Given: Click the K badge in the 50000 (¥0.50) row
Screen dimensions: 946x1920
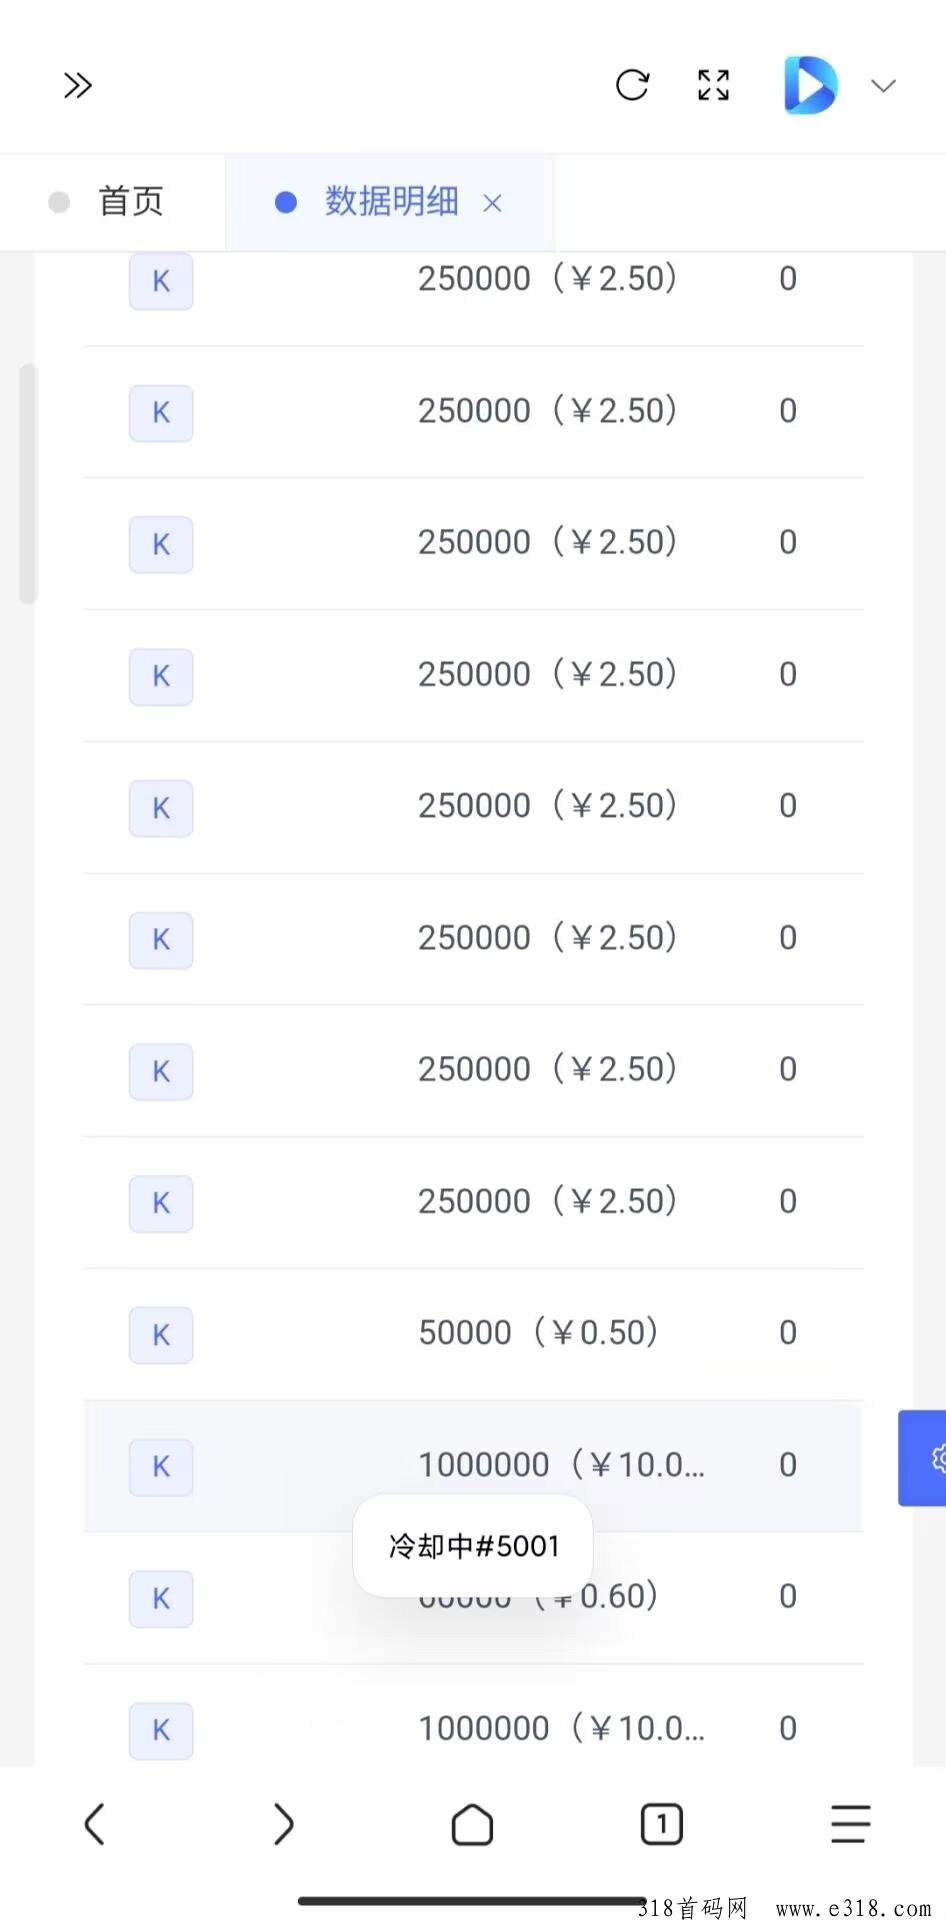Looking at the screenshot, I should click(161, 1335).
